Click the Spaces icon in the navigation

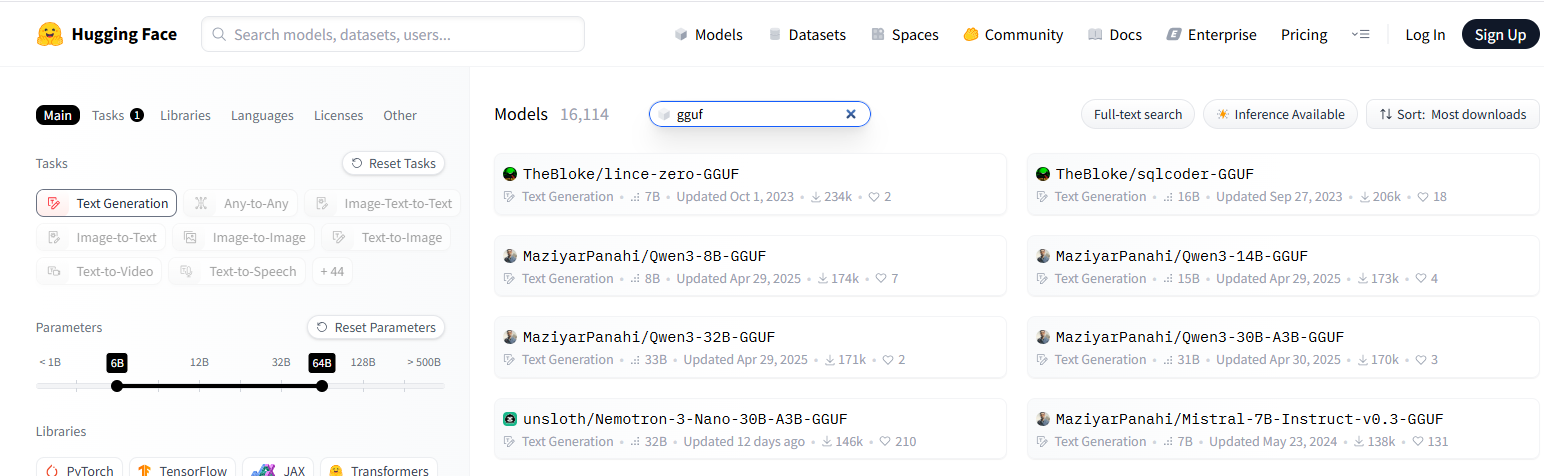[878, 34]
